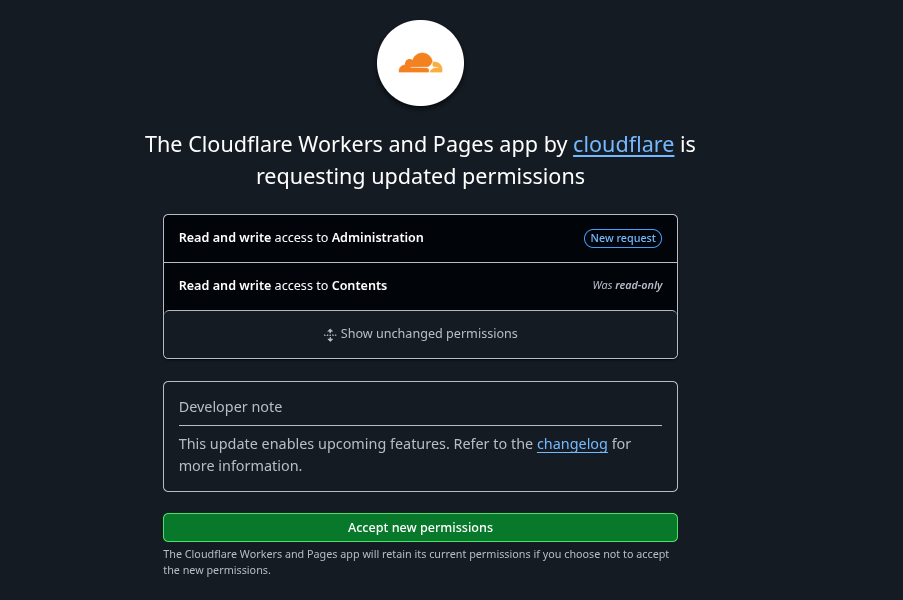Image resolution: width=903 pixels, height=600 pixels.
Task: Click the requesting updated permissions heading line
Action: click(420, 177)
